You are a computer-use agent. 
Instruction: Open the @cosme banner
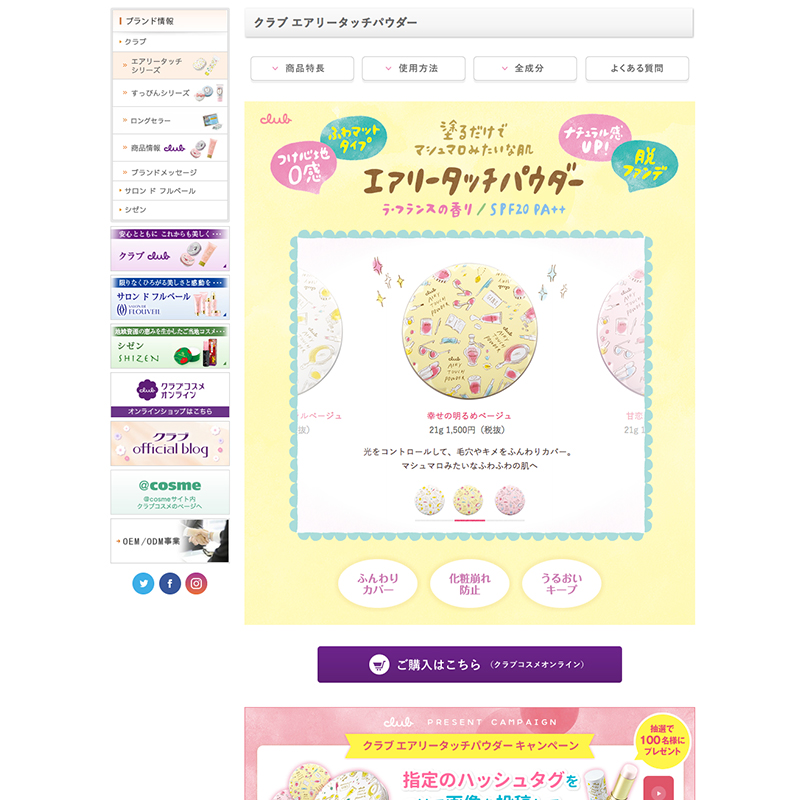click(x=170, y=492)
